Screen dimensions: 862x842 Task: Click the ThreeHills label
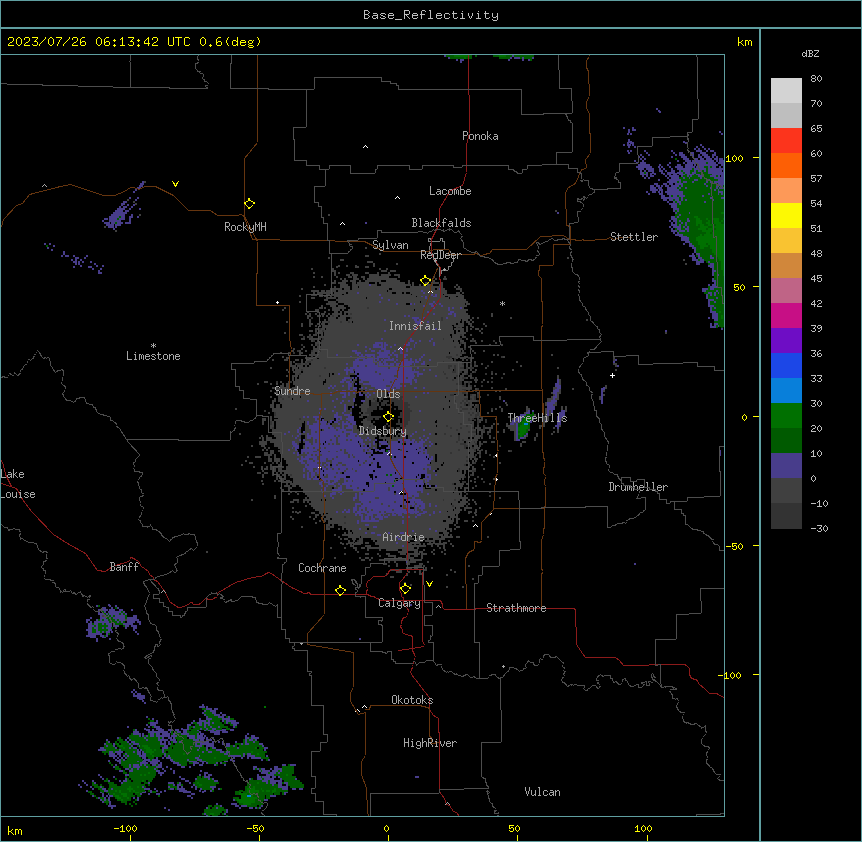[537, 418]
